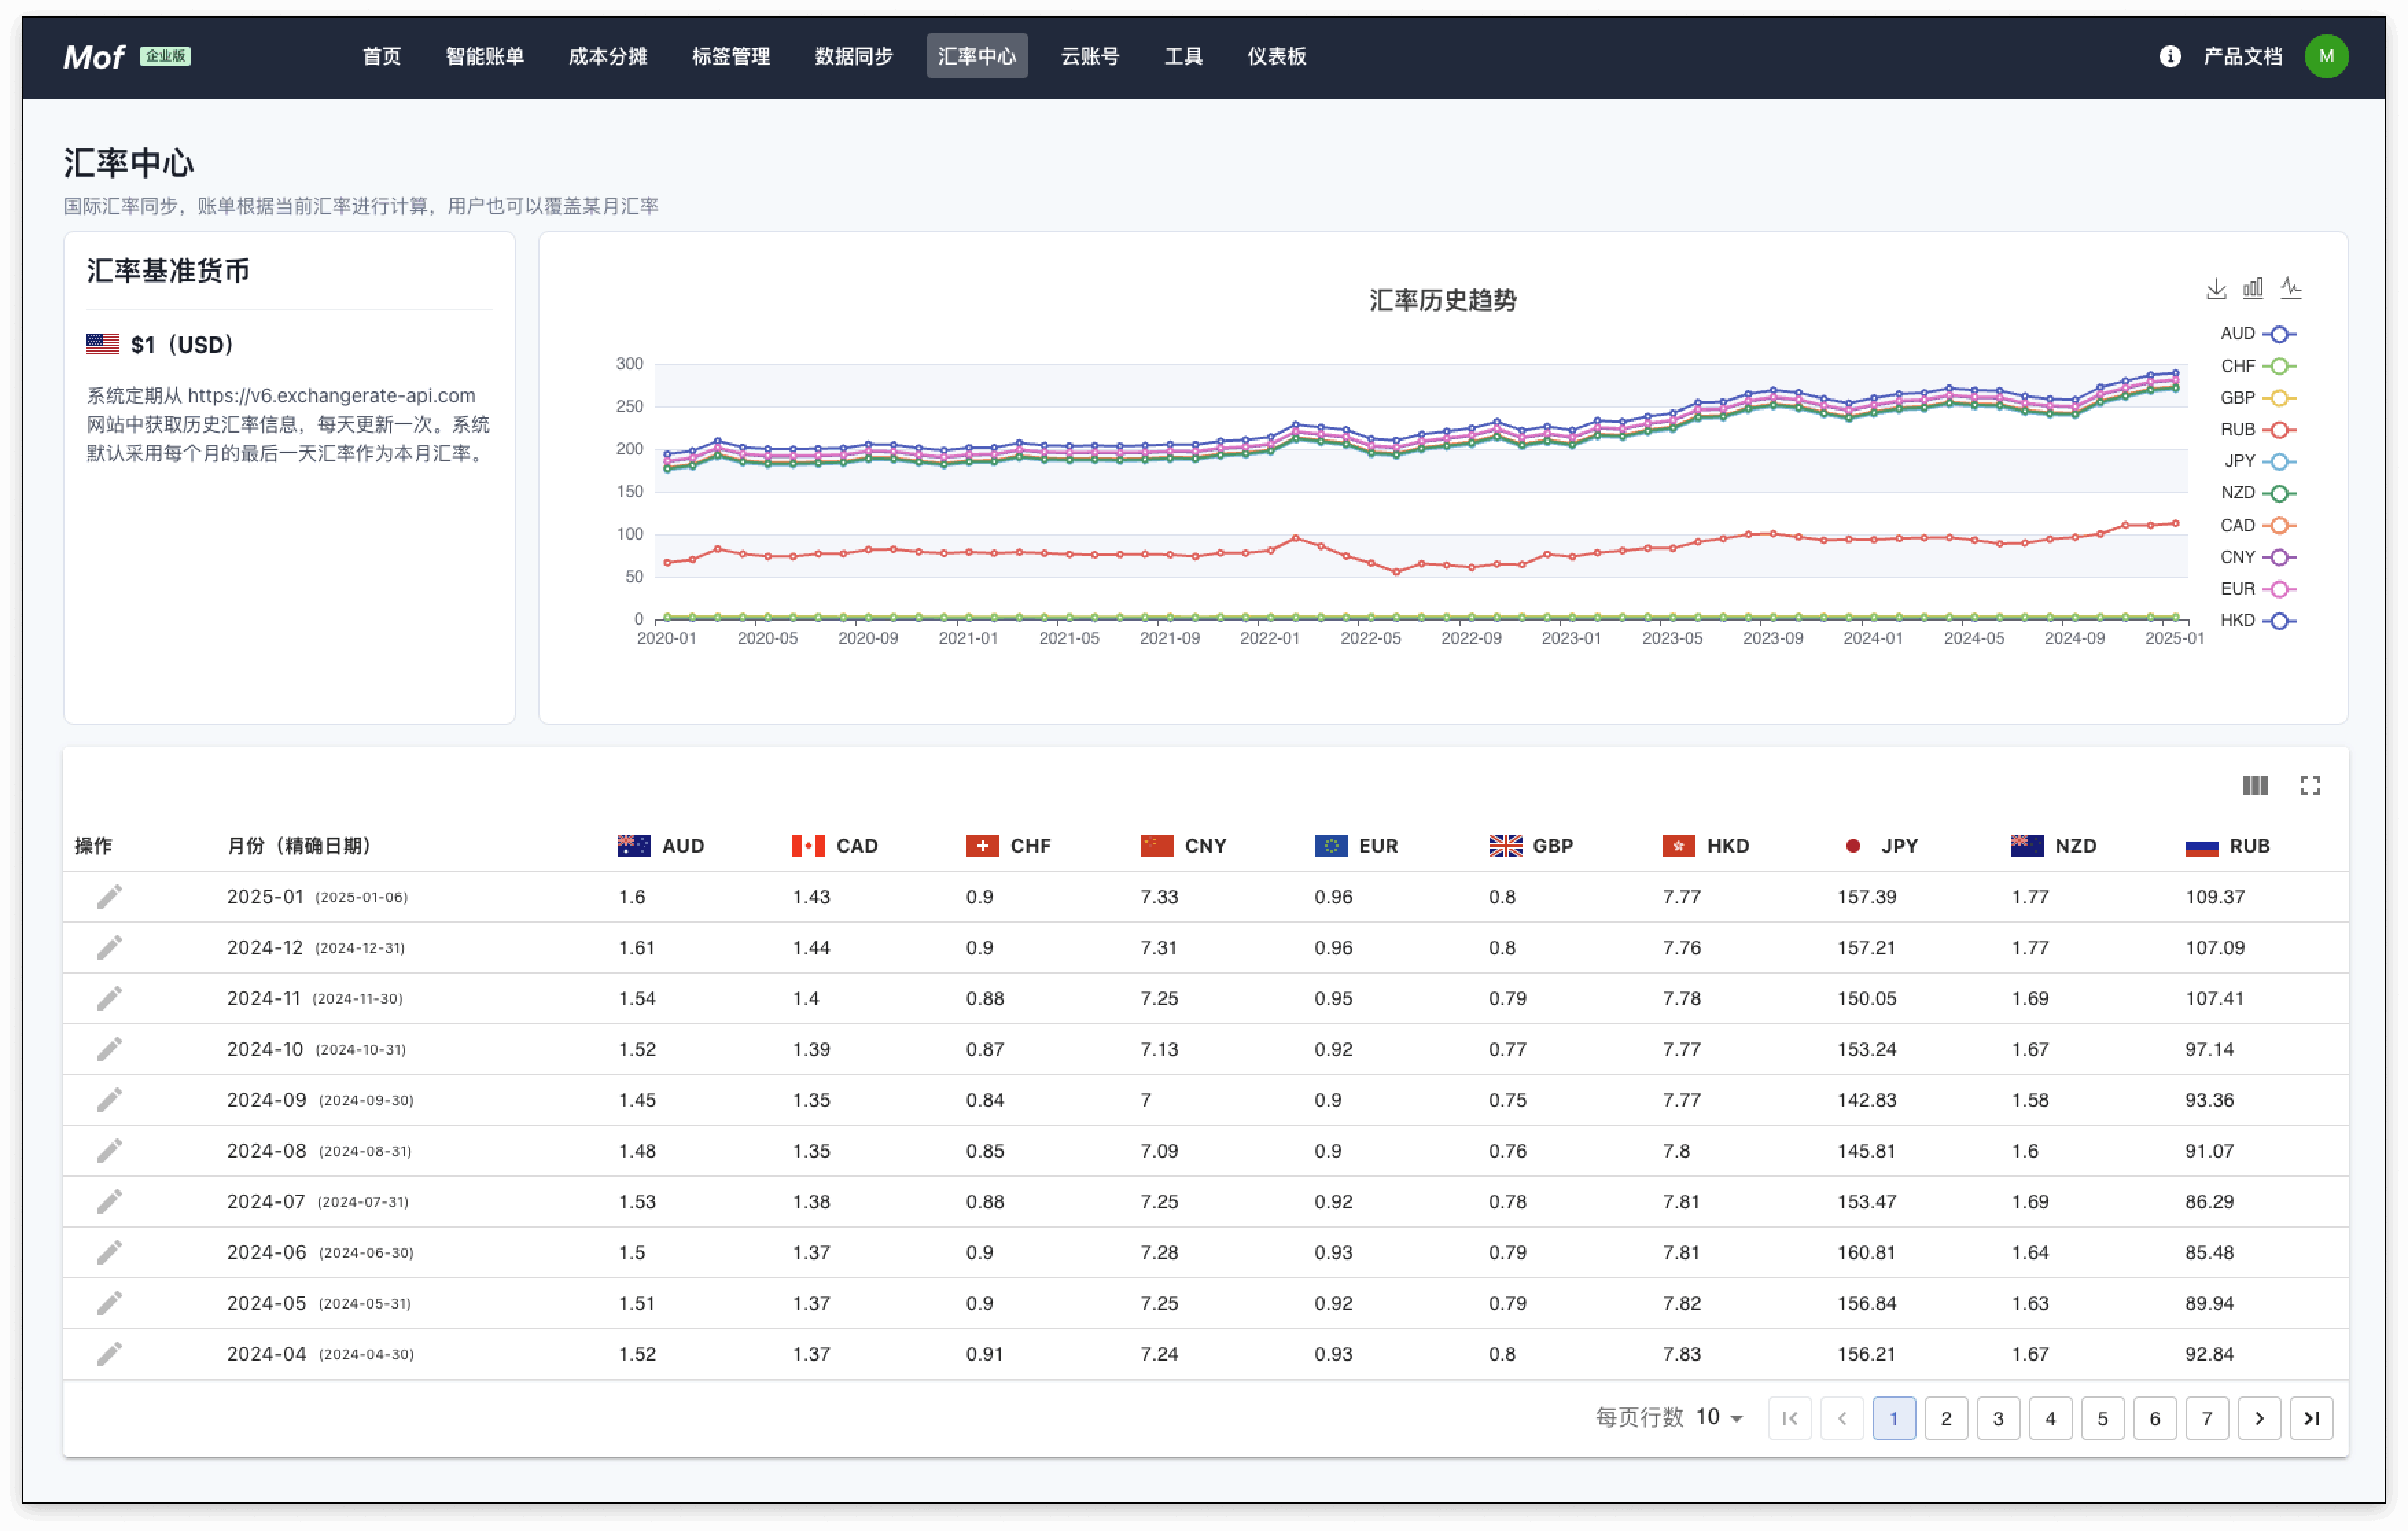Click the 汇率历史趋势 chart title
Viewport: 2408px width, 1531px height.
(x=1442, y=300)
